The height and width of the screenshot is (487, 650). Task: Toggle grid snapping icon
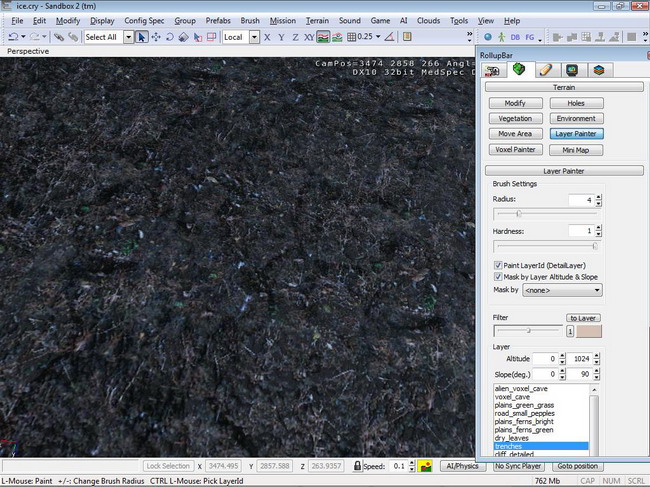click(351, 37)
